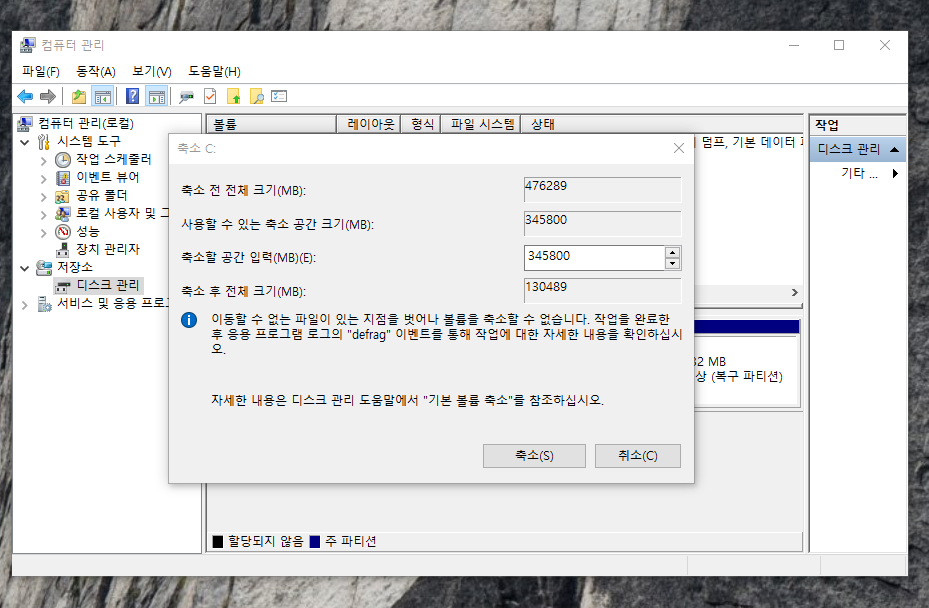Open the 파일(F) menu
This screenshot has width=929, height=608.
tap(41, 72)
